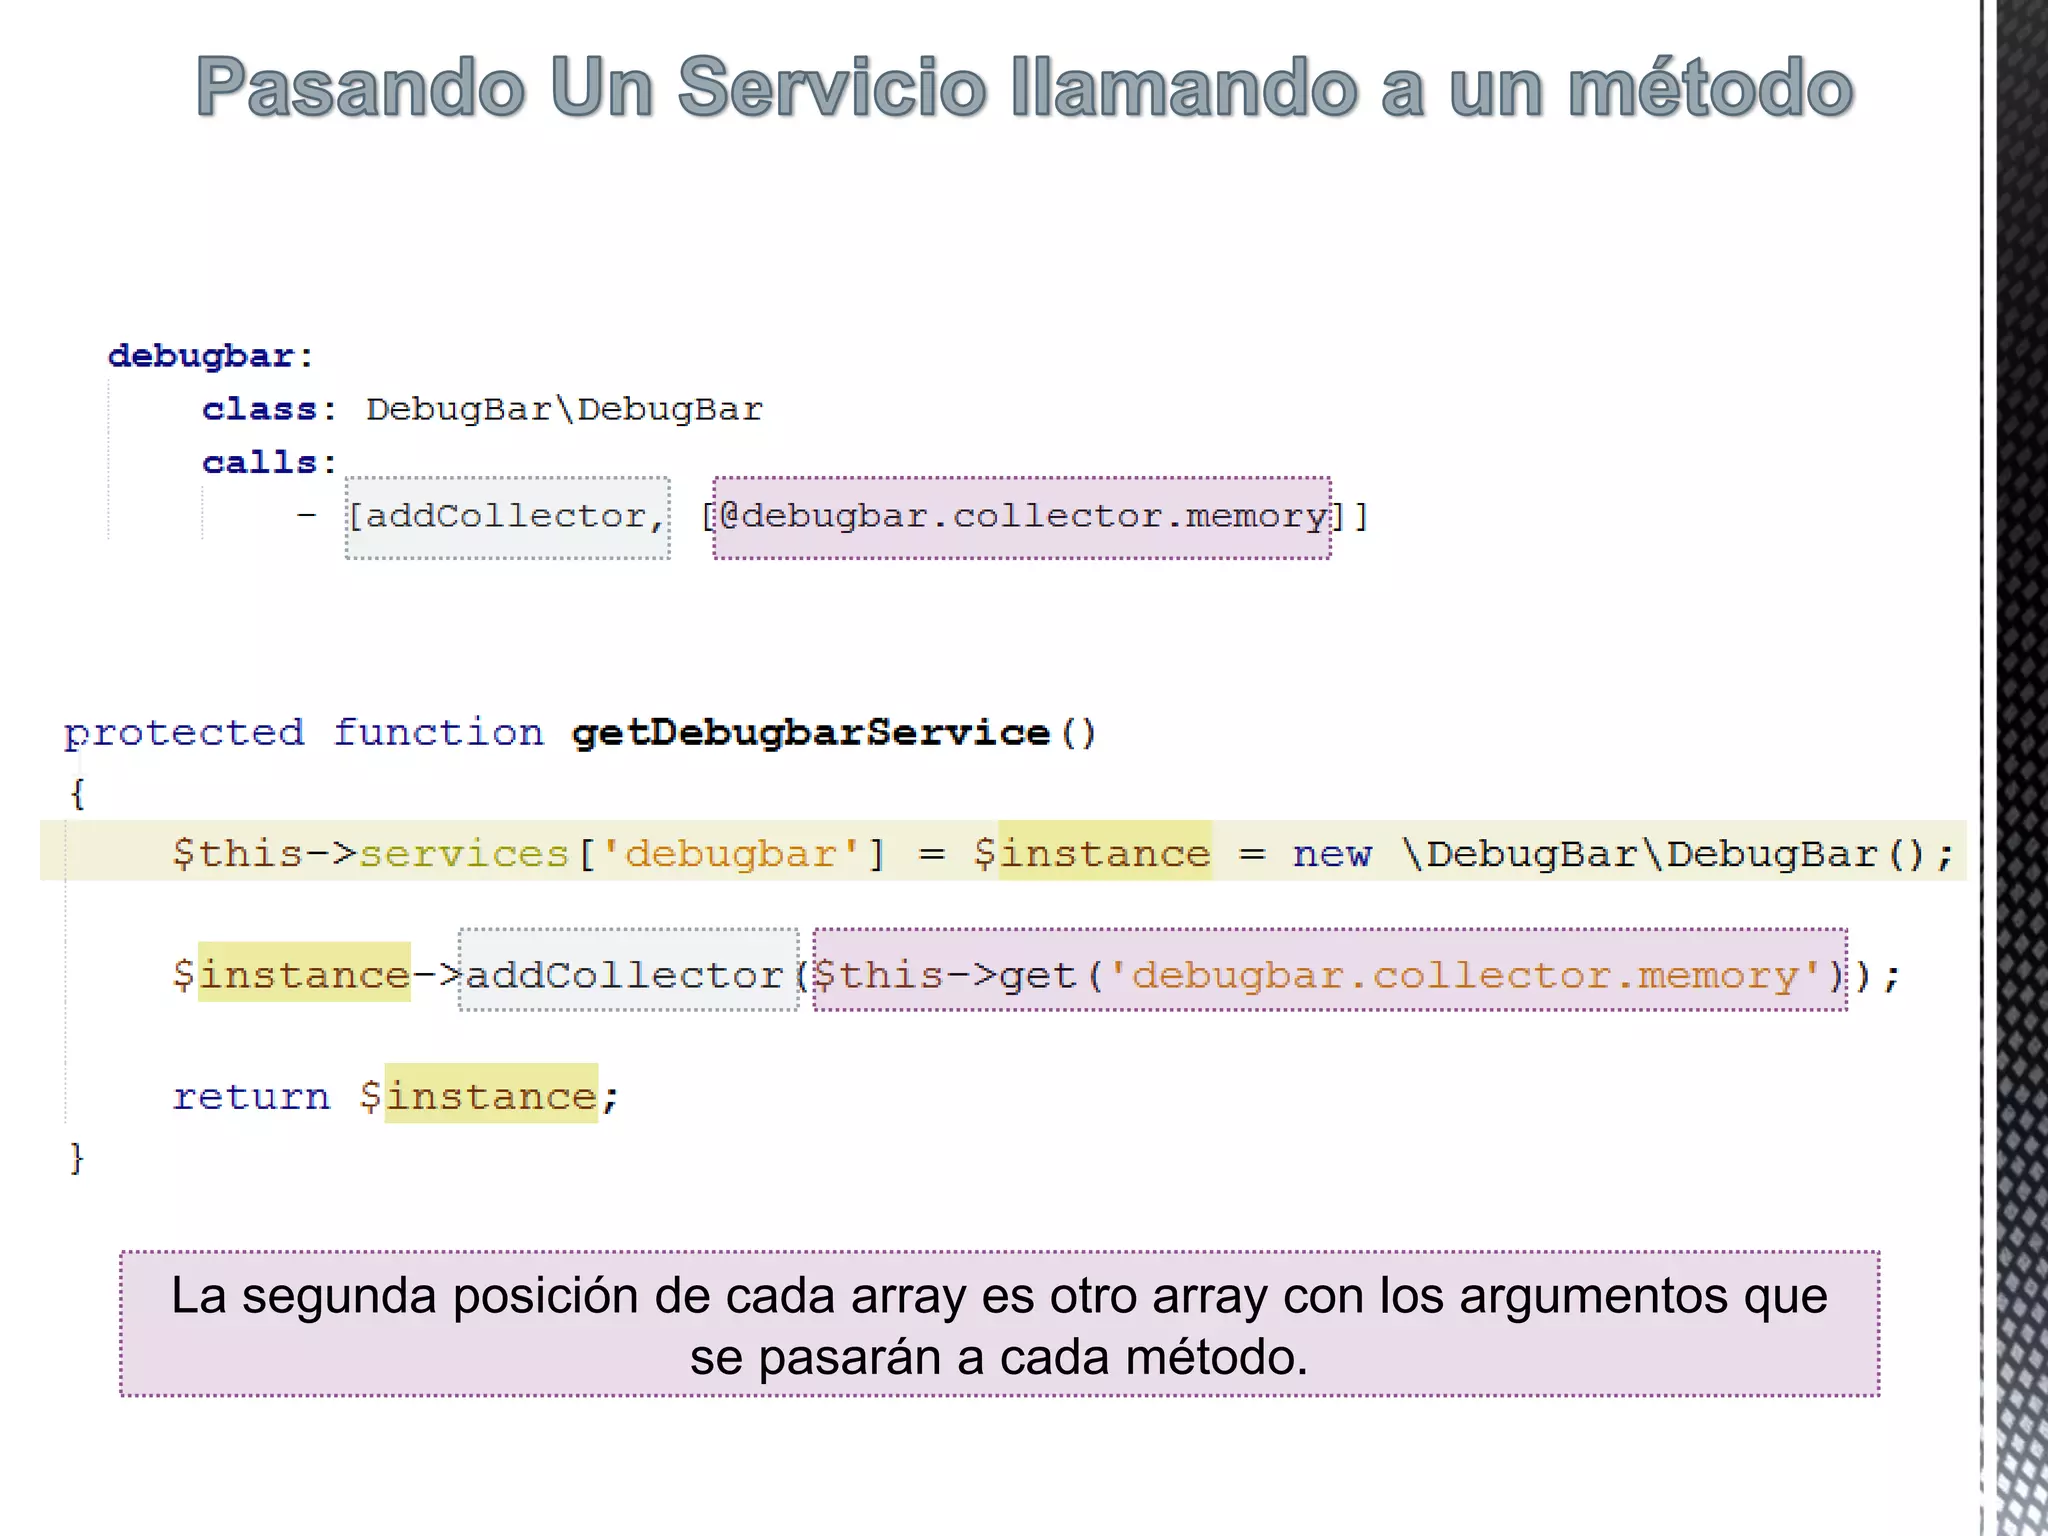The width and height of the screenshot is (2048, 1536).
Task: Click '$instance' before the addCollector arrow
Action: point(291,974)
